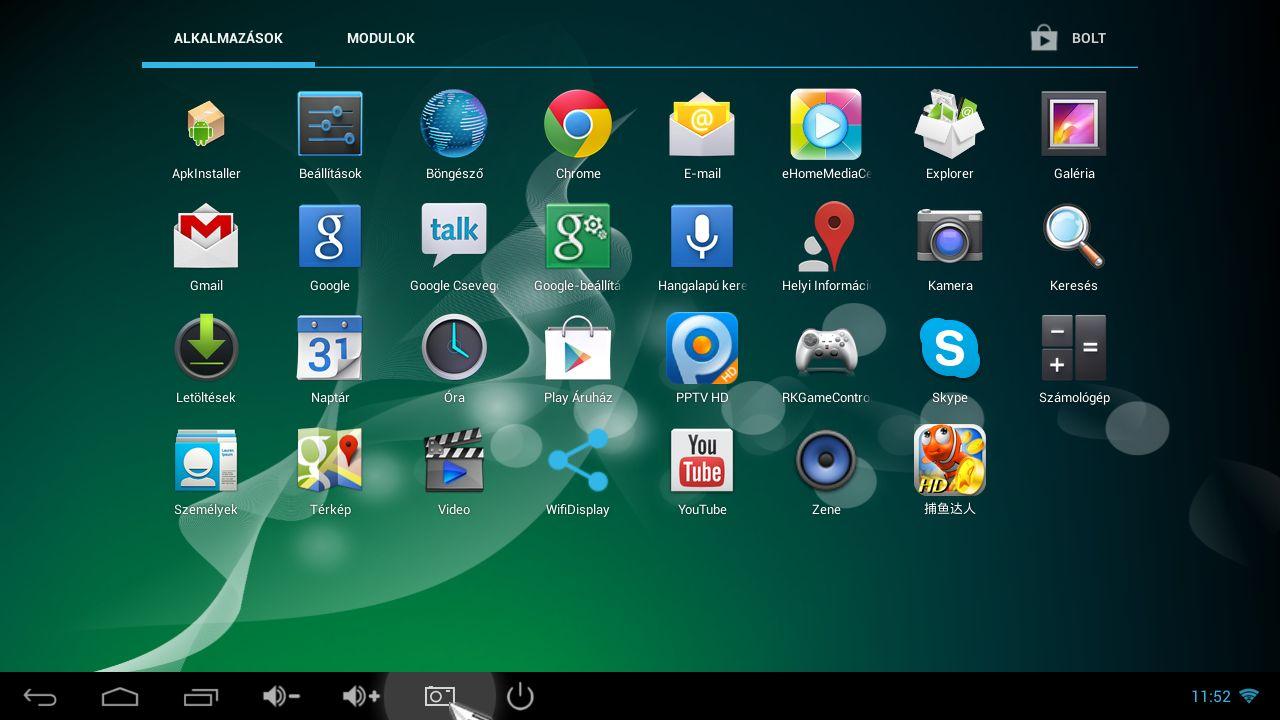Open YouTube app
This screenshot has width=1280, height=720.
tap(702, 461)
